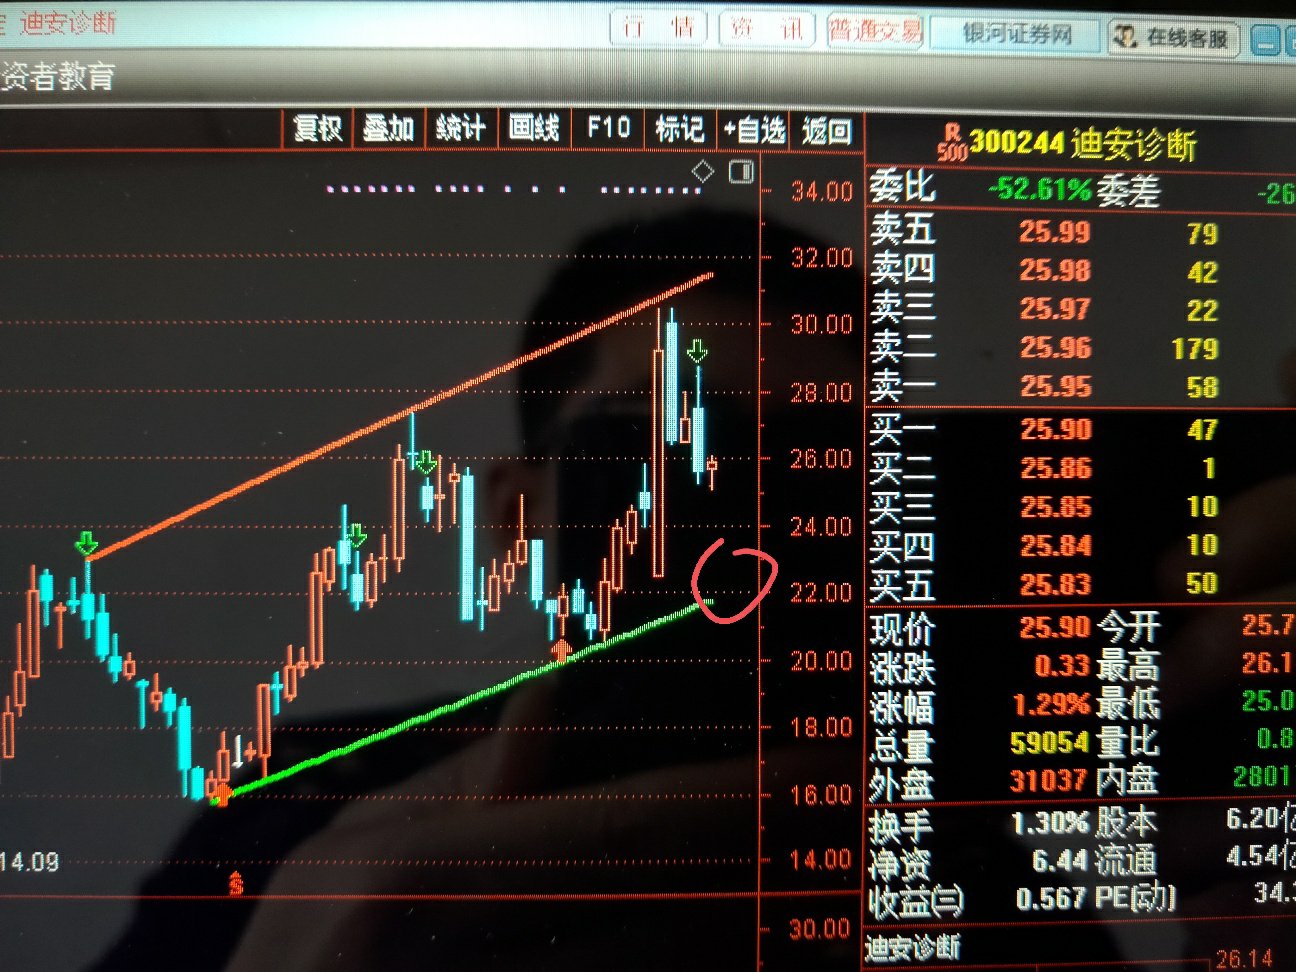Click buy-five price 25.83
The image size is (1296, 972).
(1055, 584)
